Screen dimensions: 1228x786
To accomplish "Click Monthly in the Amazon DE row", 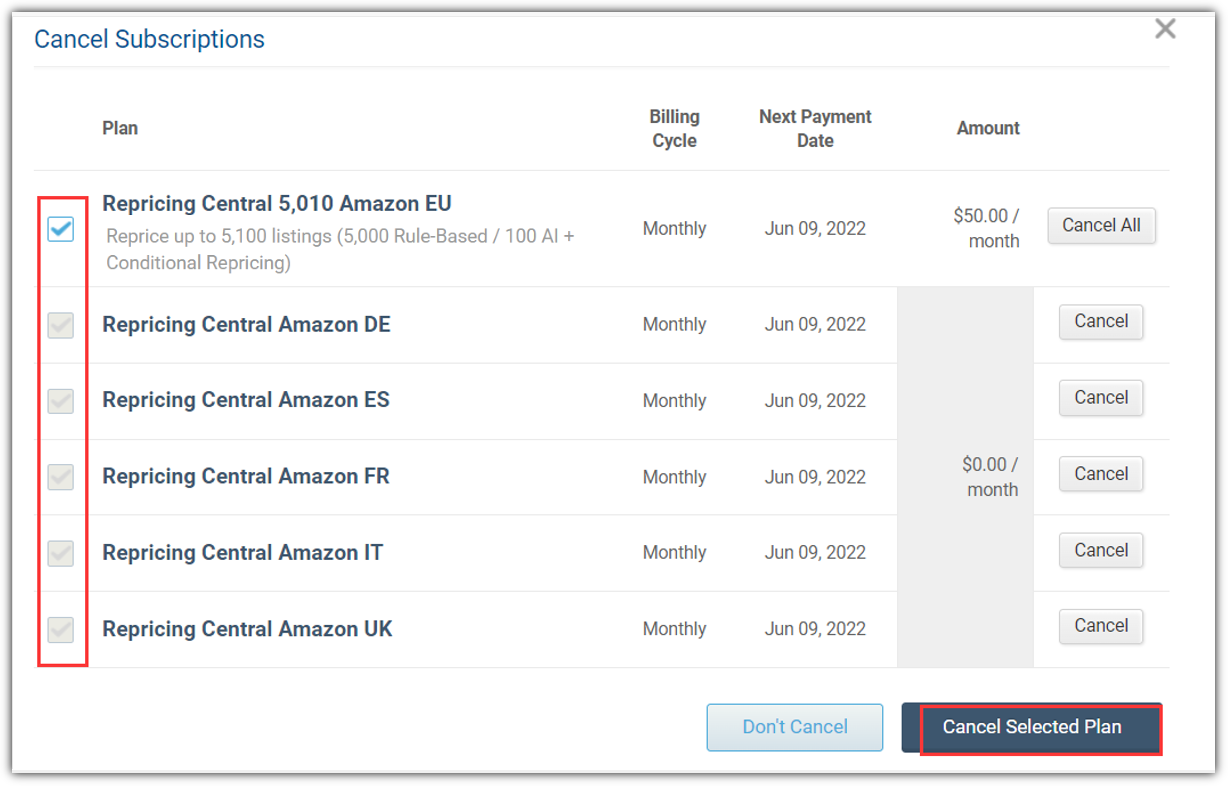I will click(674, 324).
